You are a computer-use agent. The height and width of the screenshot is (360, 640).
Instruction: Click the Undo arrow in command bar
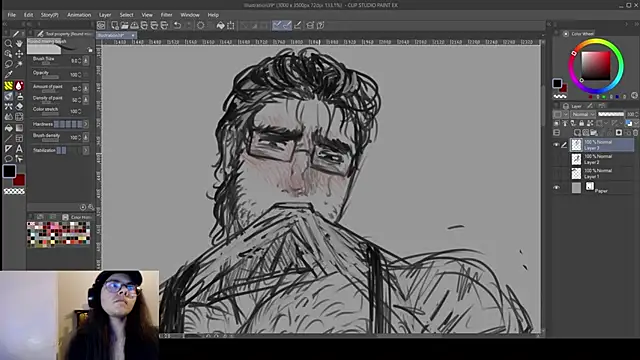tap(177, 25)
